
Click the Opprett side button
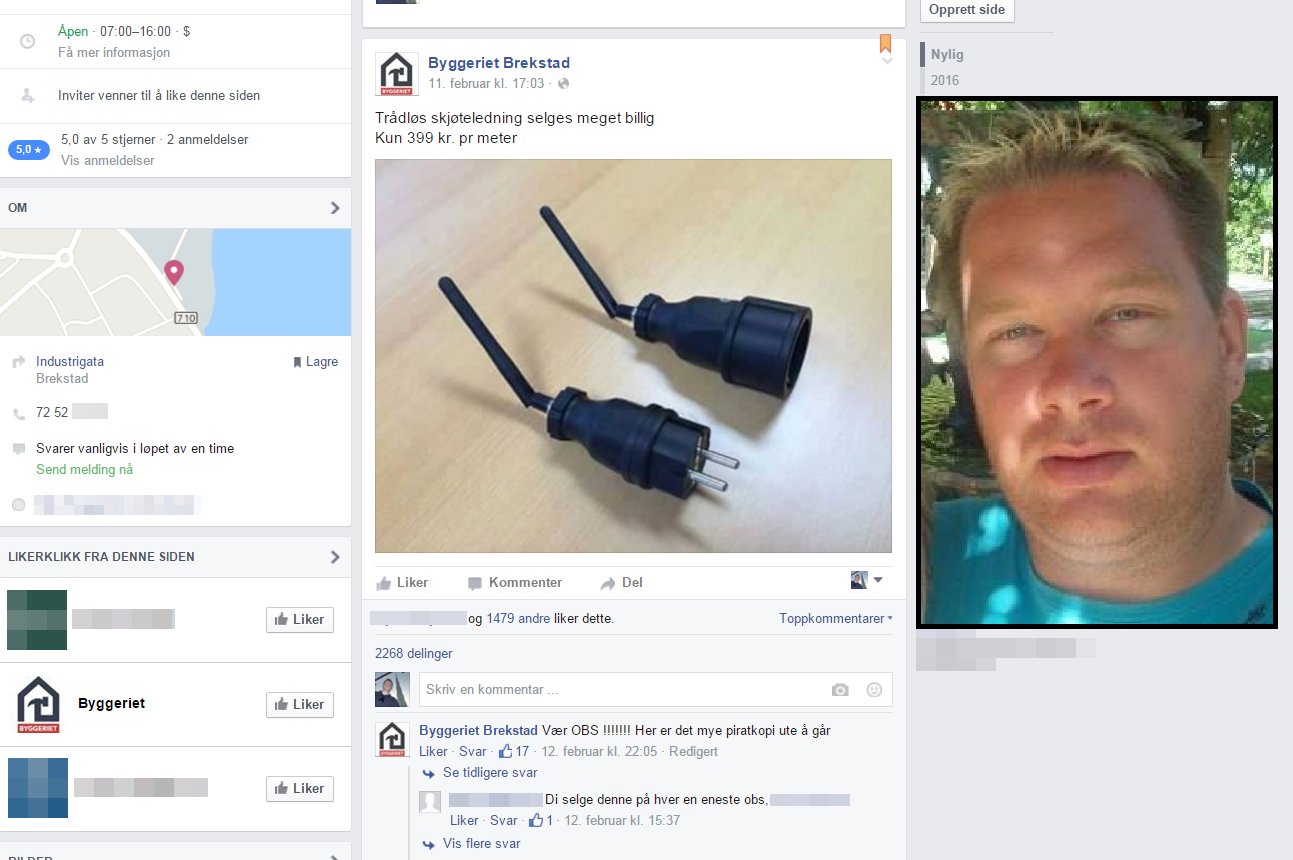pyautogui.click(x=967, y=9)
